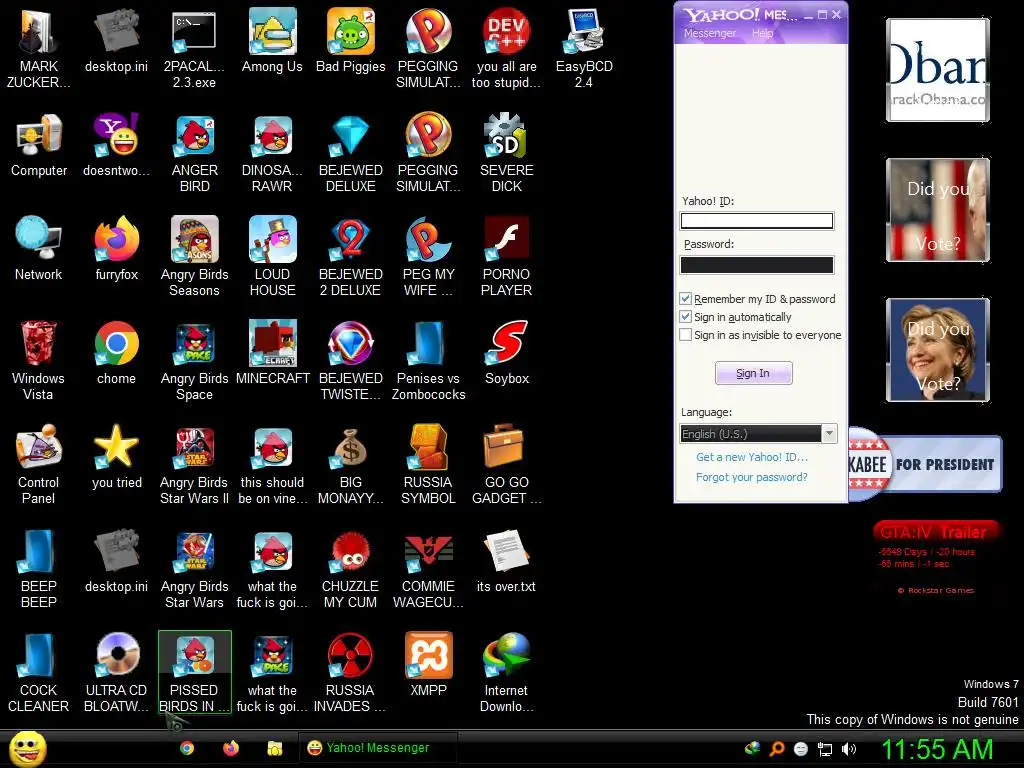Select the RUSSIA INVADES radiation icon
Screen dimensions: 1024x768
coord(351,672)
